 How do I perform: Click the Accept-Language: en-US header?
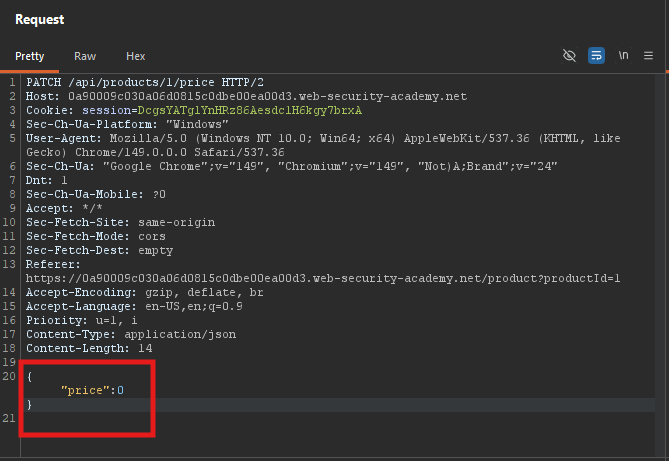134,306
